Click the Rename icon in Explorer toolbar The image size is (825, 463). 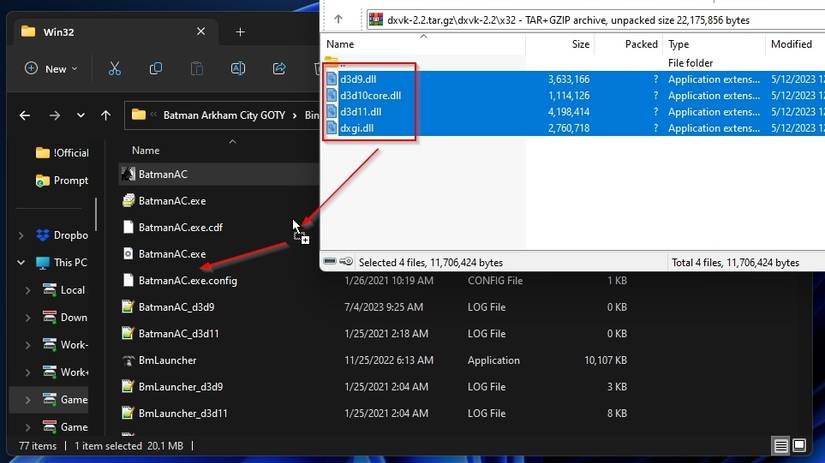238,69
